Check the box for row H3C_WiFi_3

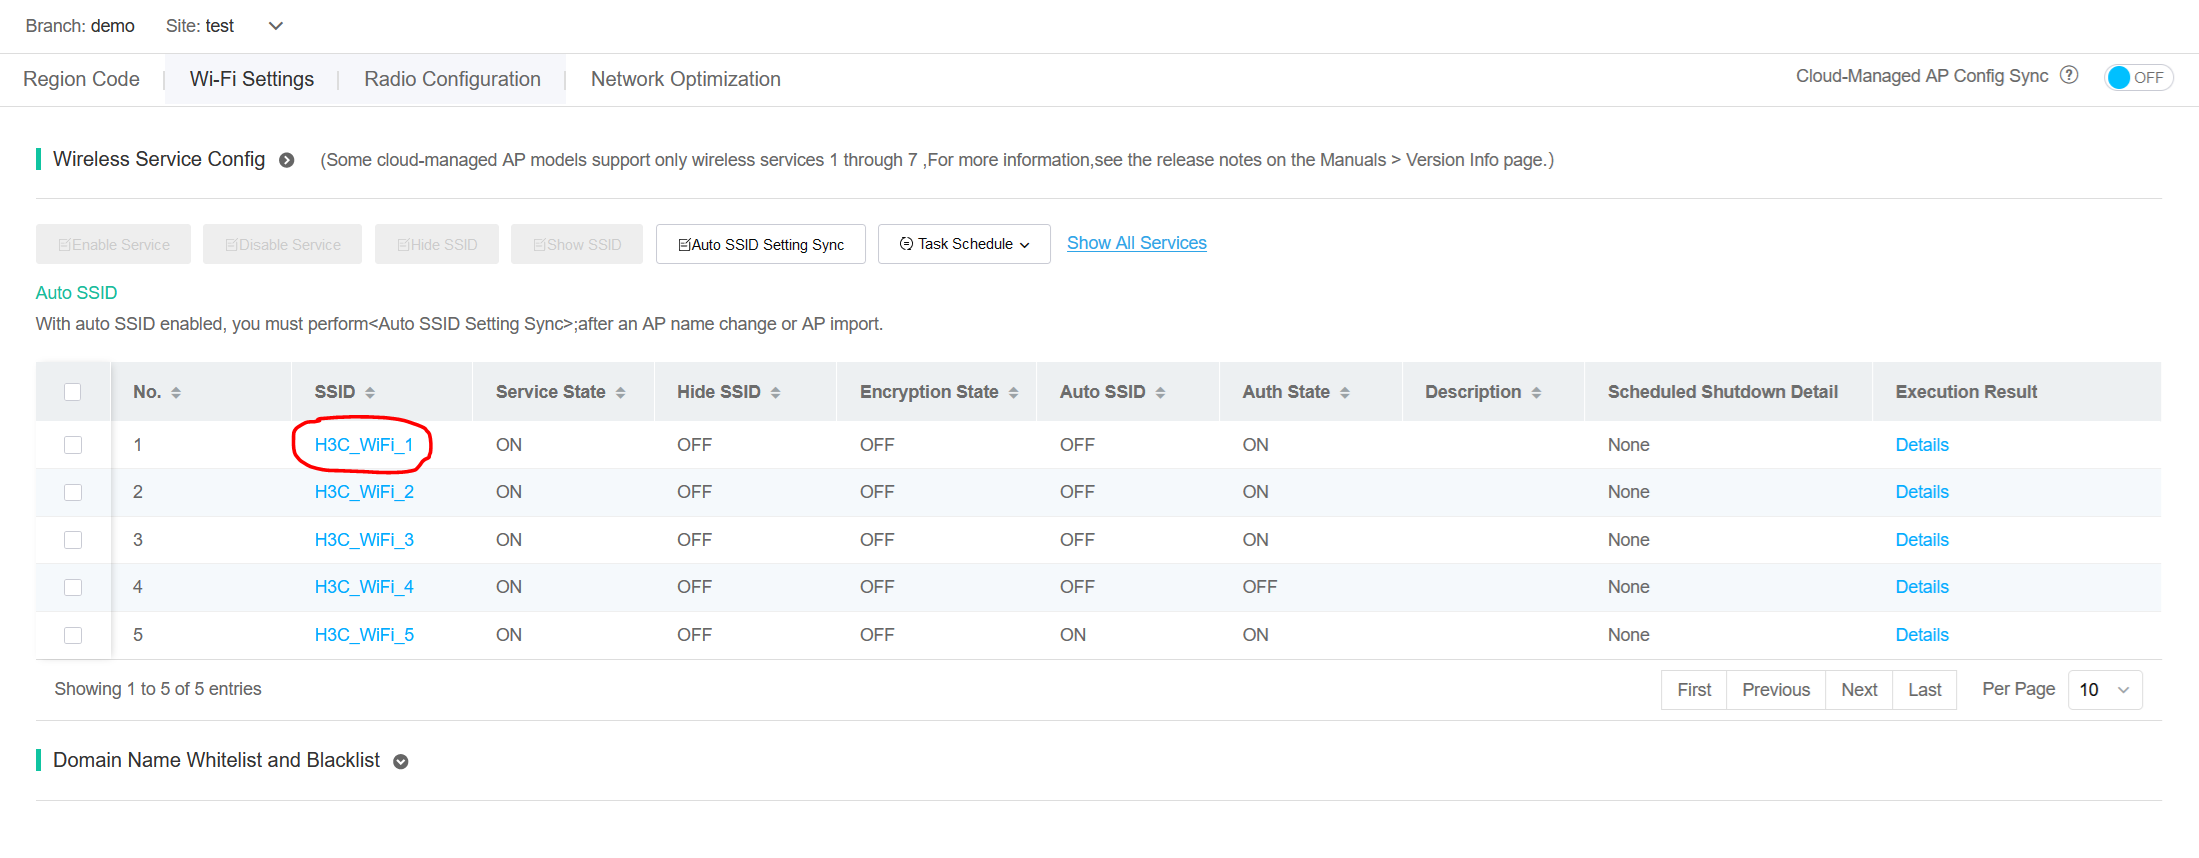(x=73, y=540)
